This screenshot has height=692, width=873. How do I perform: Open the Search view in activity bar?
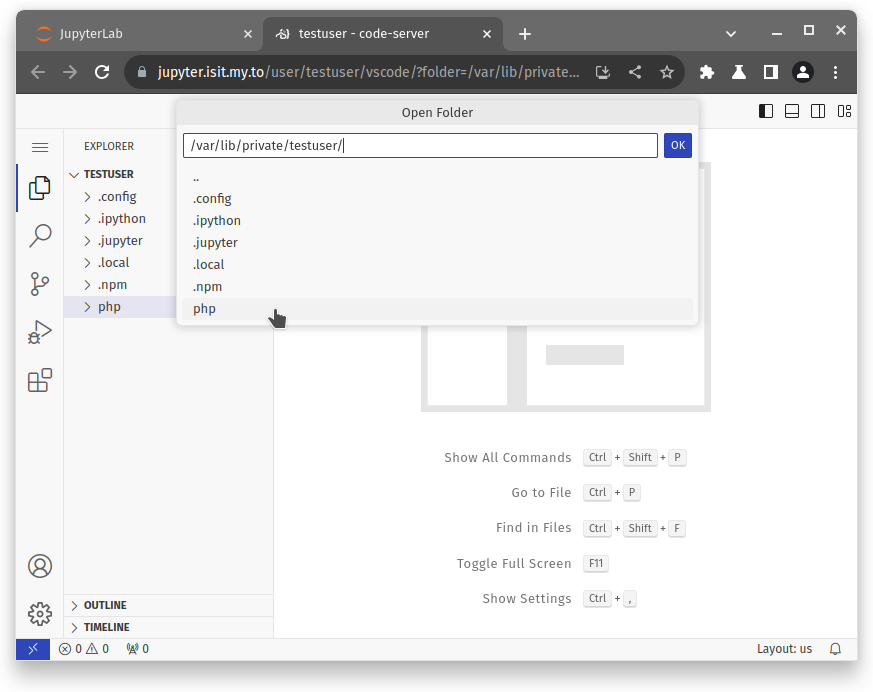pos(40,236)
